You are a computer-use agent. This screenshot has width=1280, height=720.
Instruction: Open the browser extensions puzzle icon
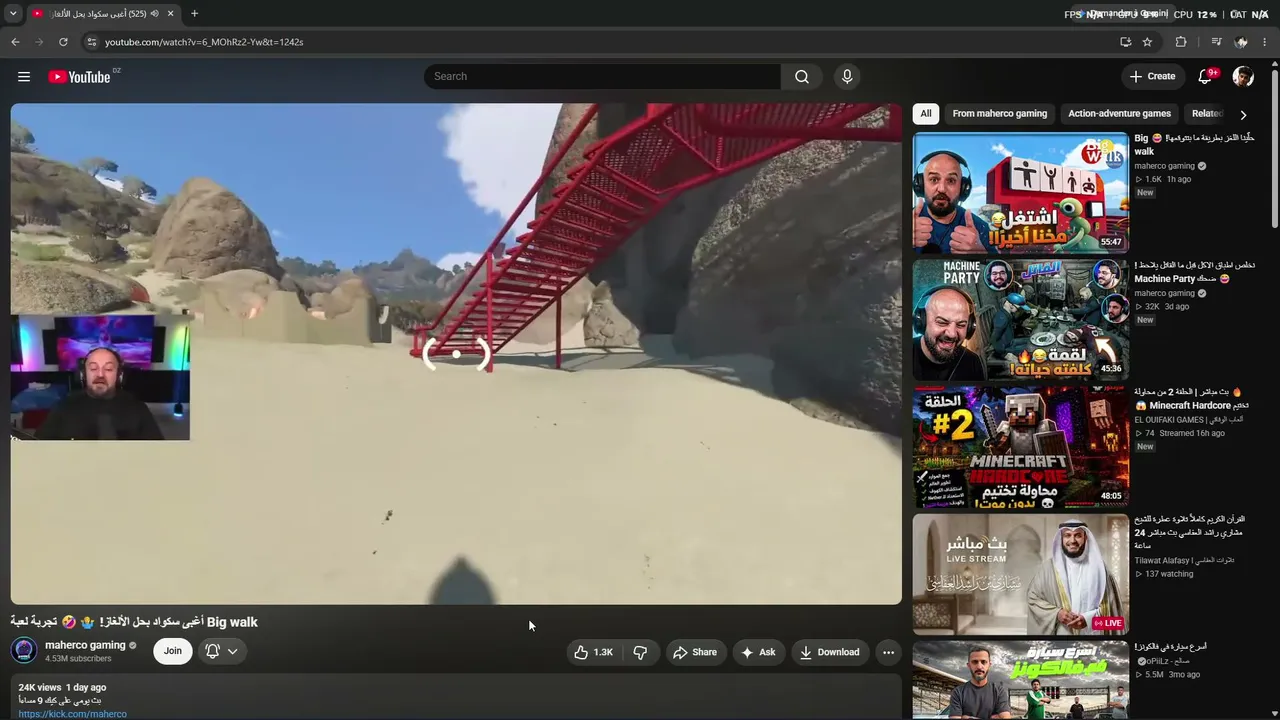coord(1181,42)
